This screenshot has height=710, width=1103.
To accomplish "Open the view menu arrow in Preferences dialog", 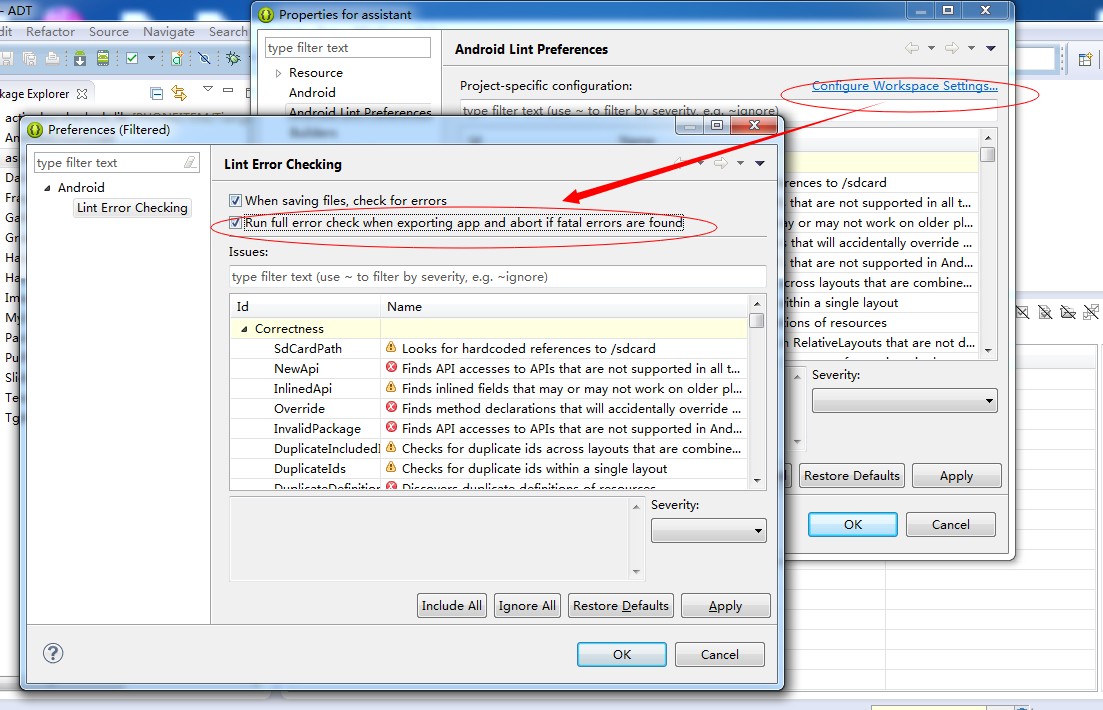I will [x=760, y=163].
